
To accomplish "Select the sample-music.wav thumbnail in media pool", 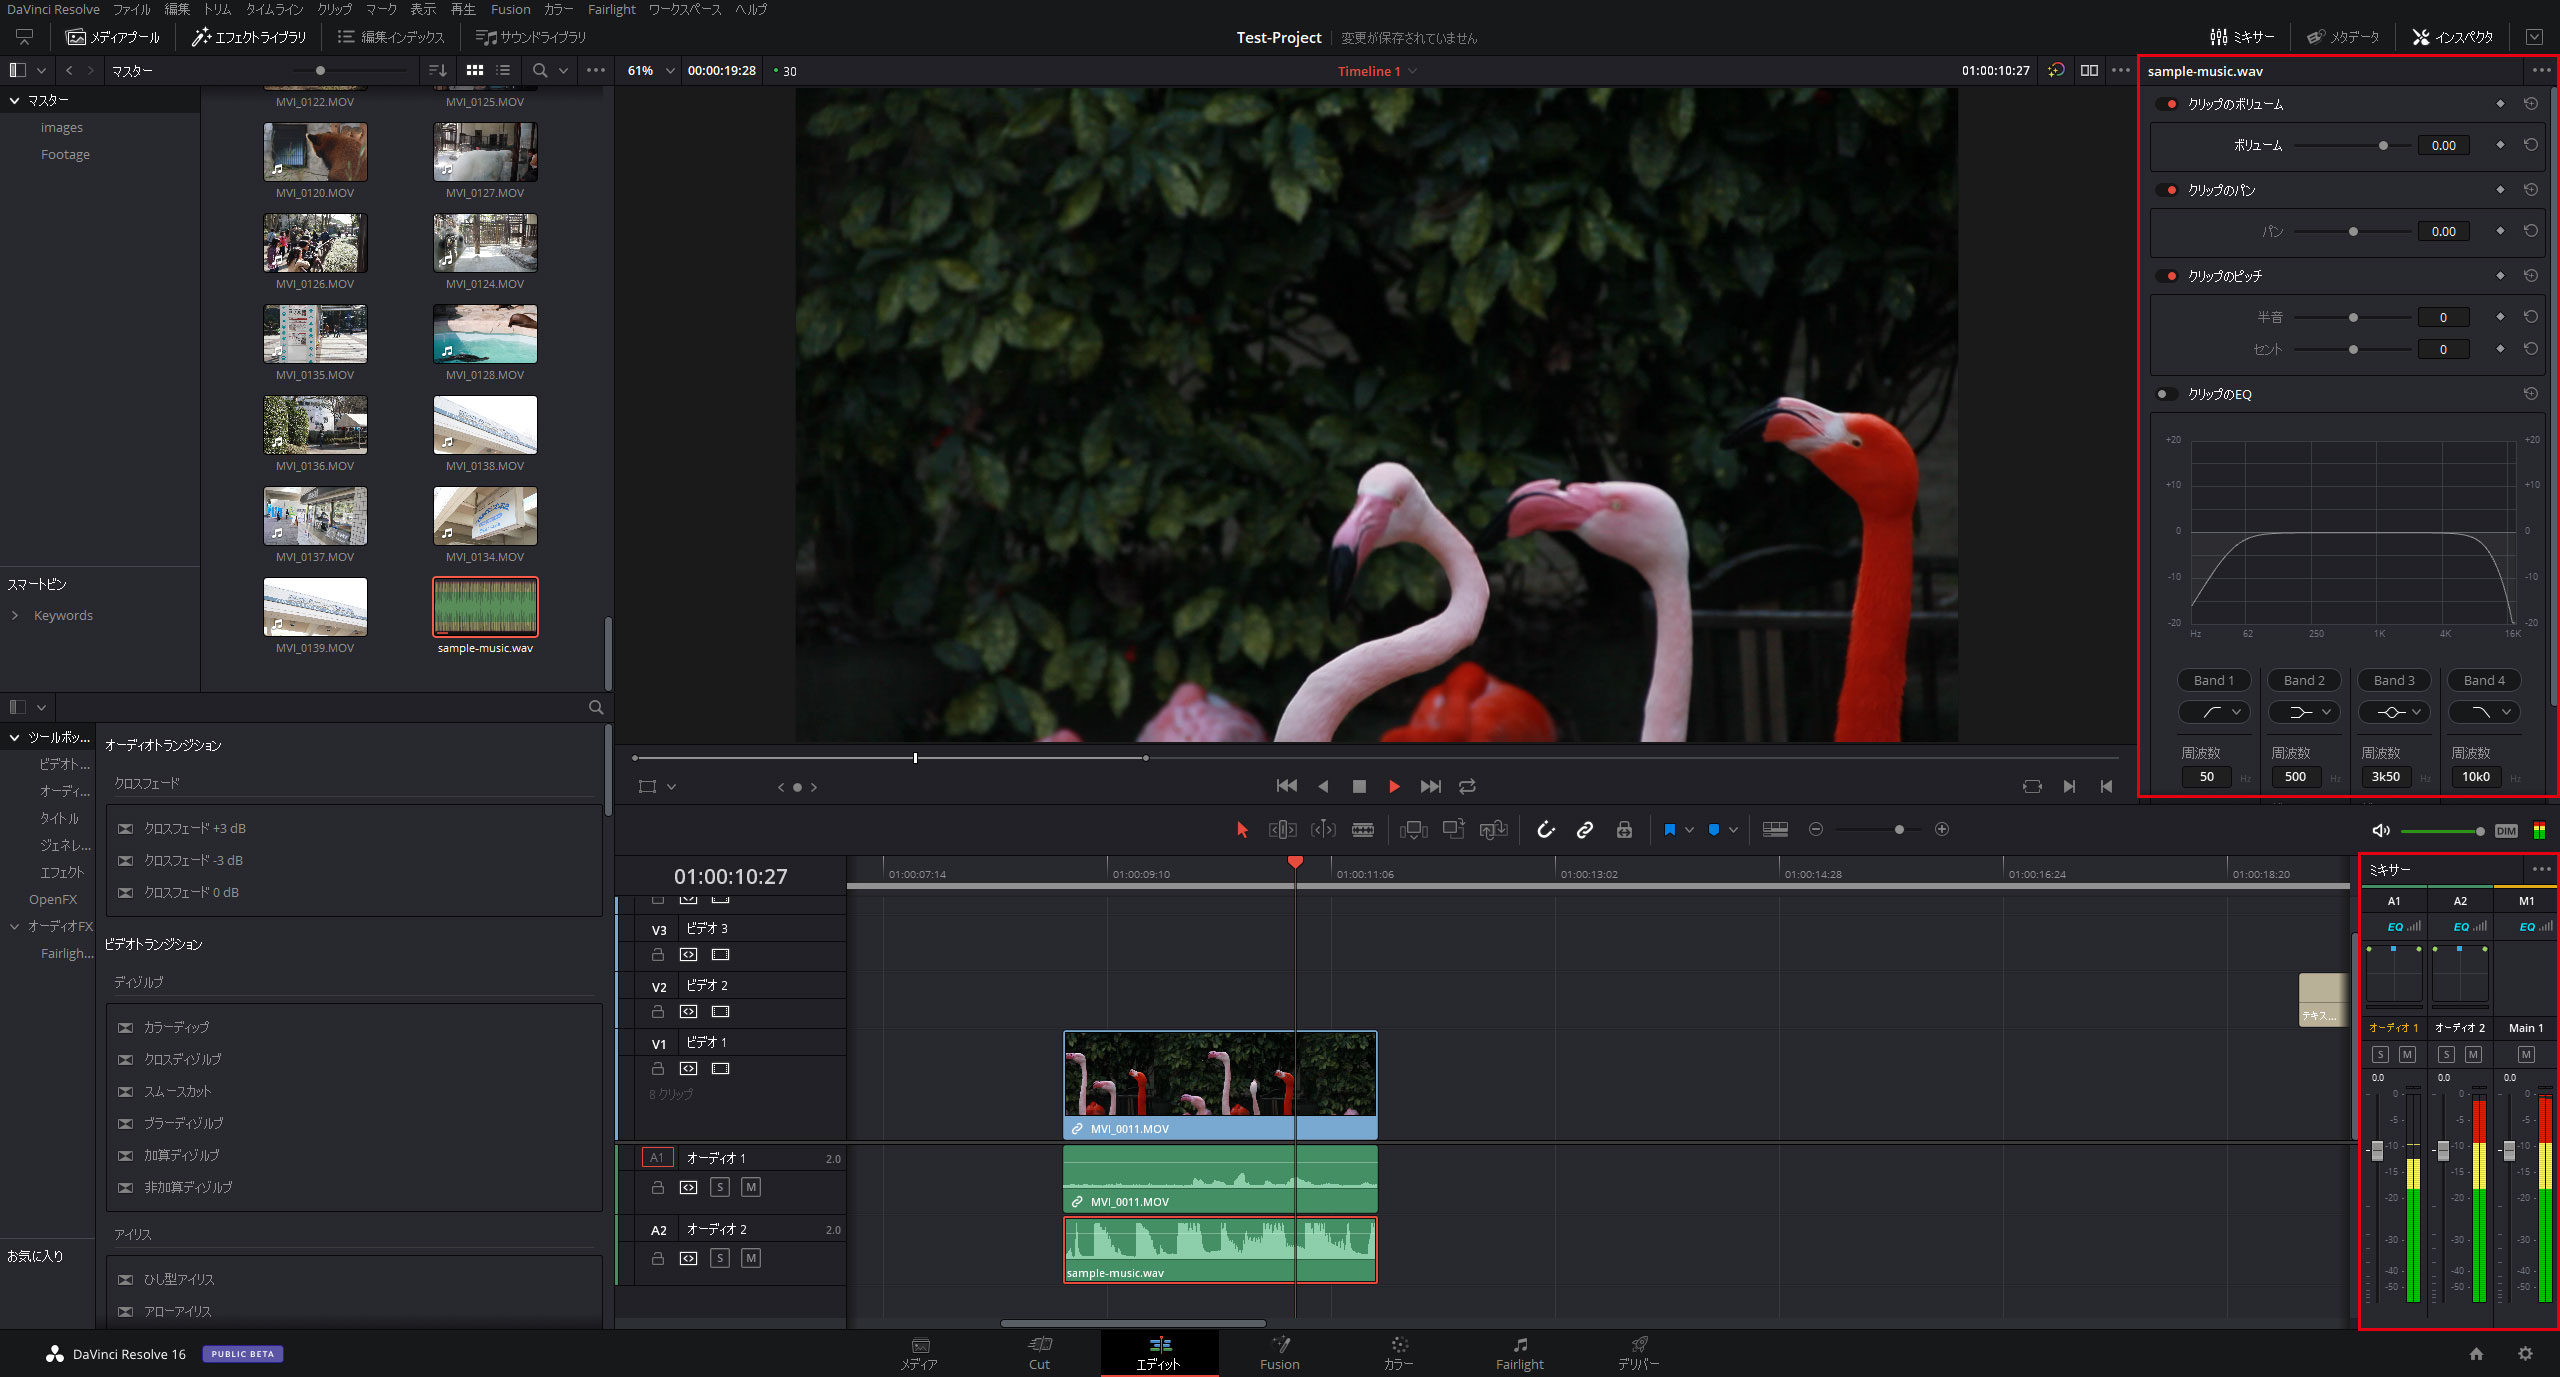I will 485,606.
